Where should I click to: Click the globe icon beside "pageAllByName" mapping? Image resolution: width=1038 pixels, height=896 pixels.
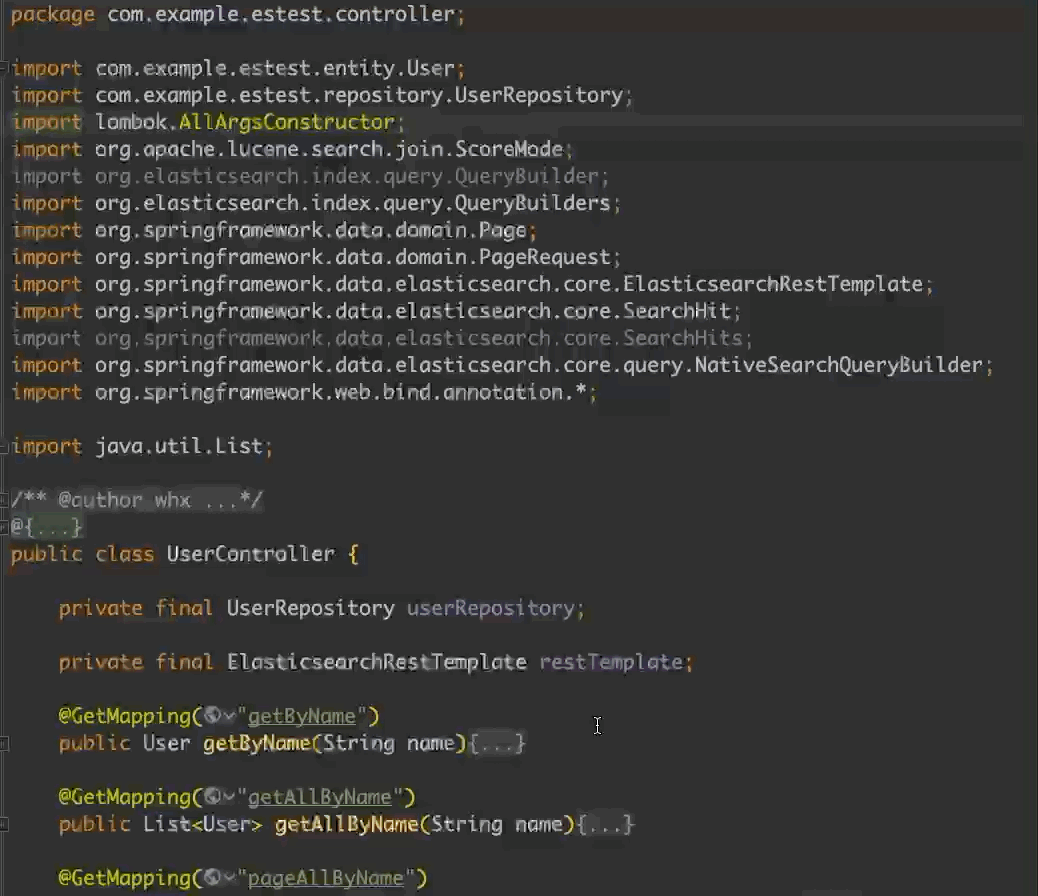212,878
